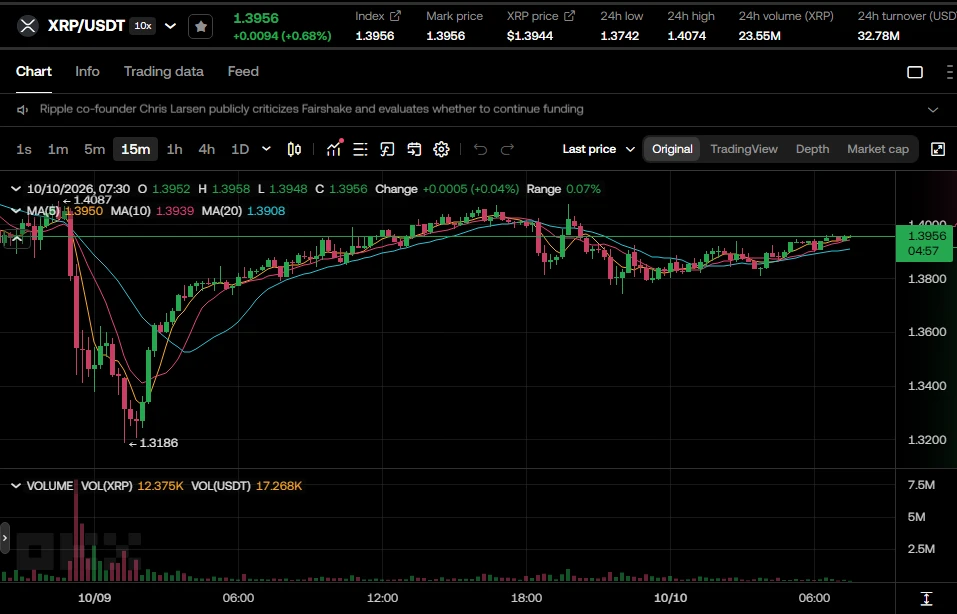
Task: Select the Chart tab
Action: point(34,71)
